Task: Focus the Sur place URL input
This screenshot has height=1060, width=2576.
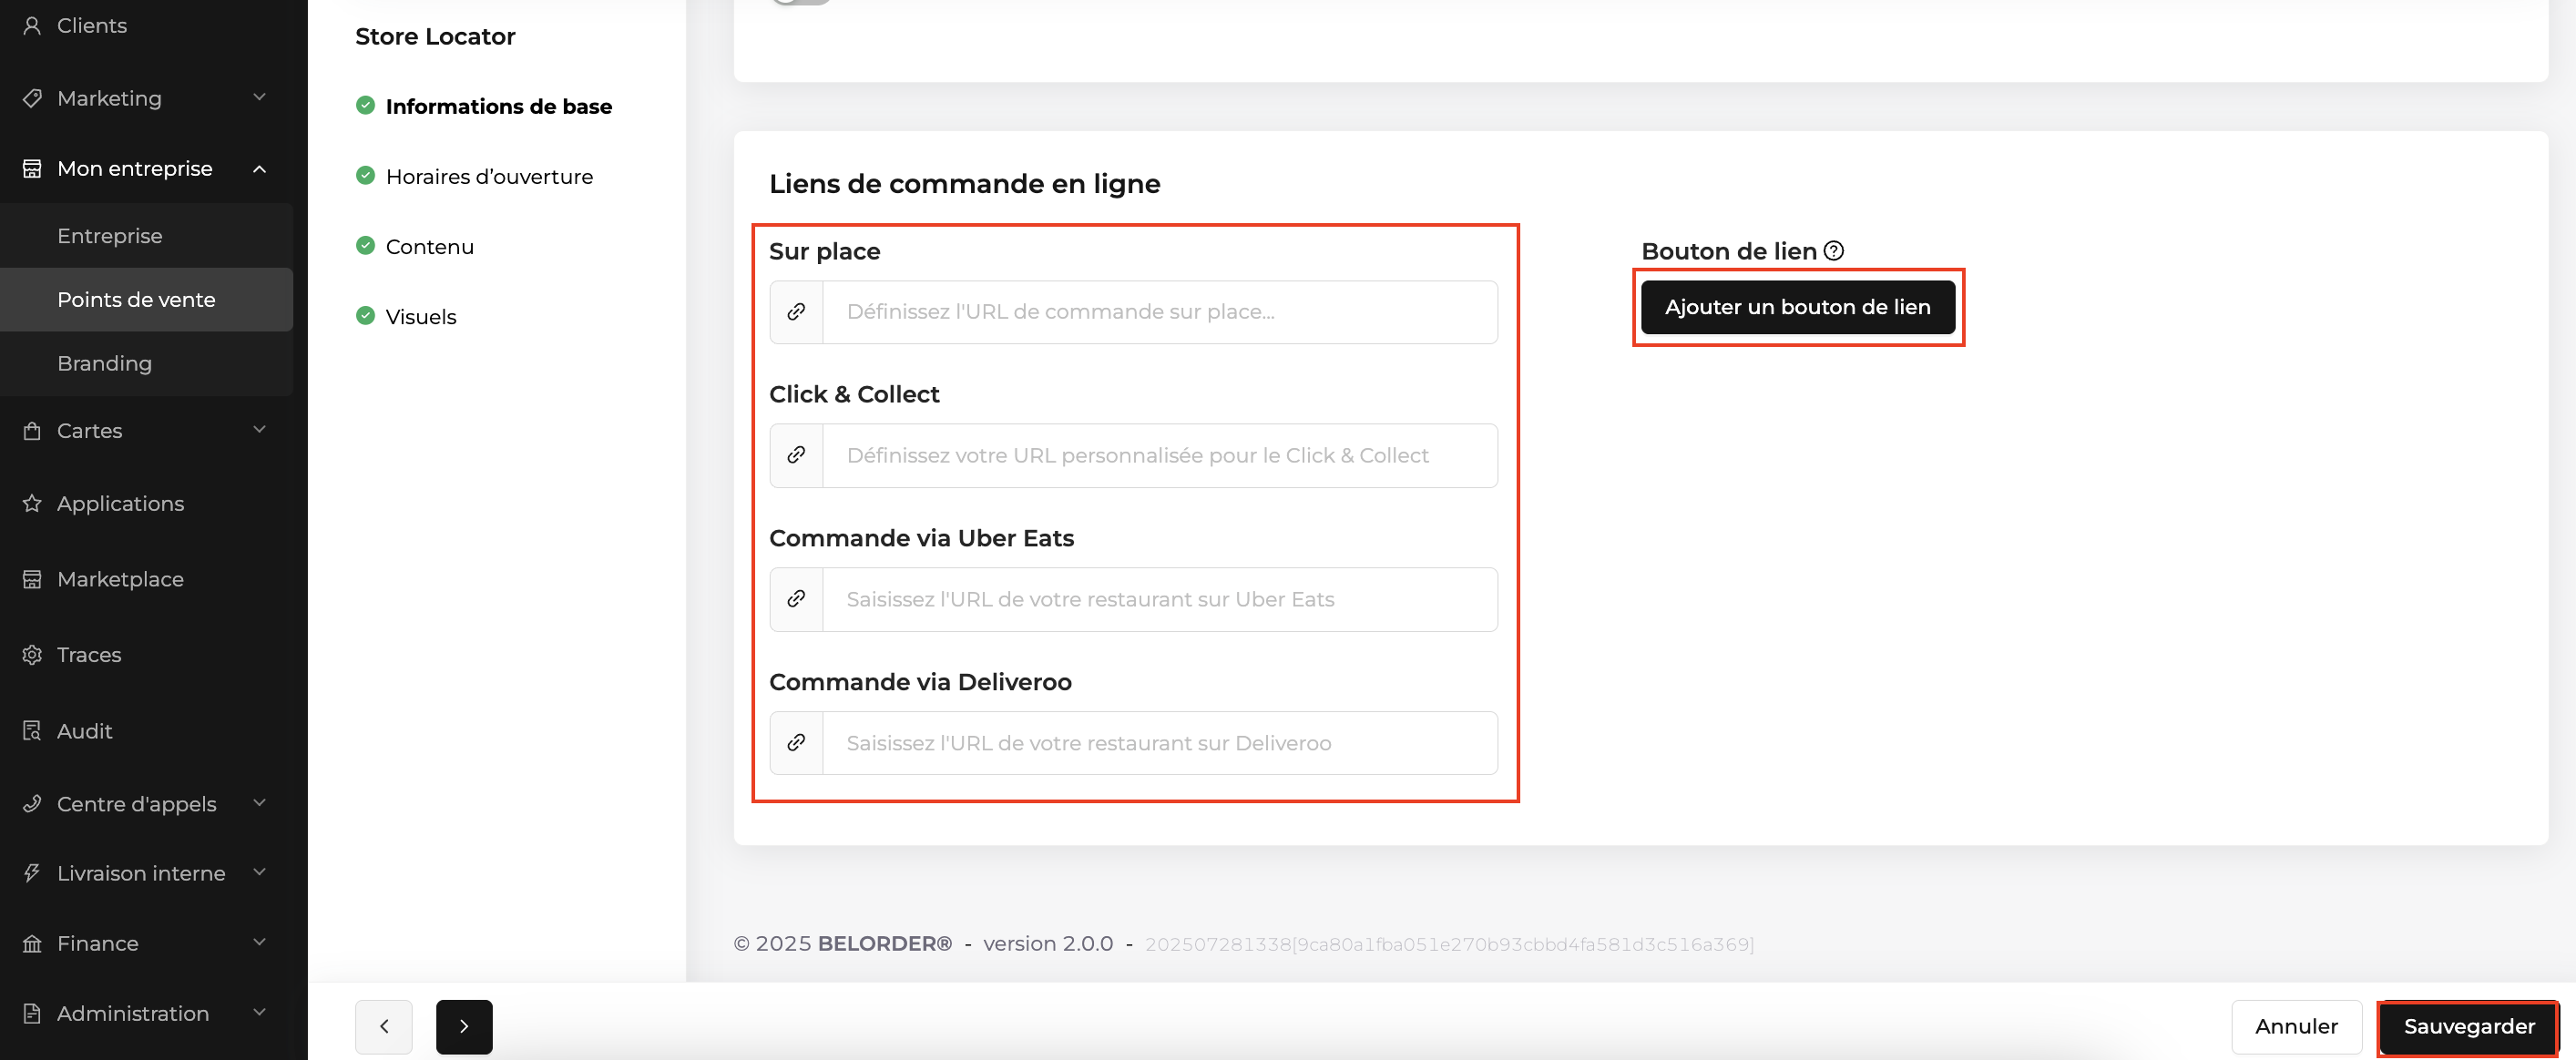Action: [1160, 312]
